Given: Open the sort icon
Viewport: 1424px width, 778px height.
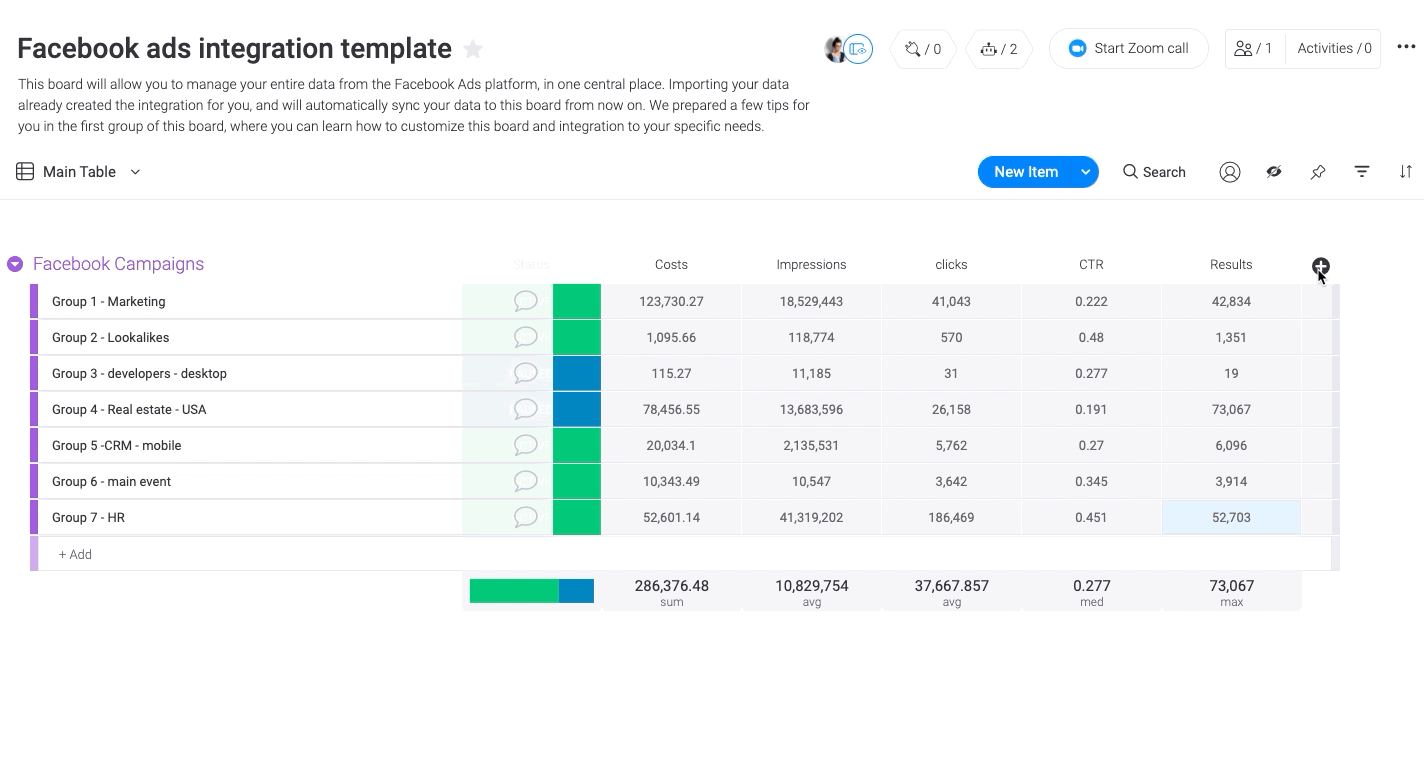Looking at the screenshot, I should [x=1406, y=172].
